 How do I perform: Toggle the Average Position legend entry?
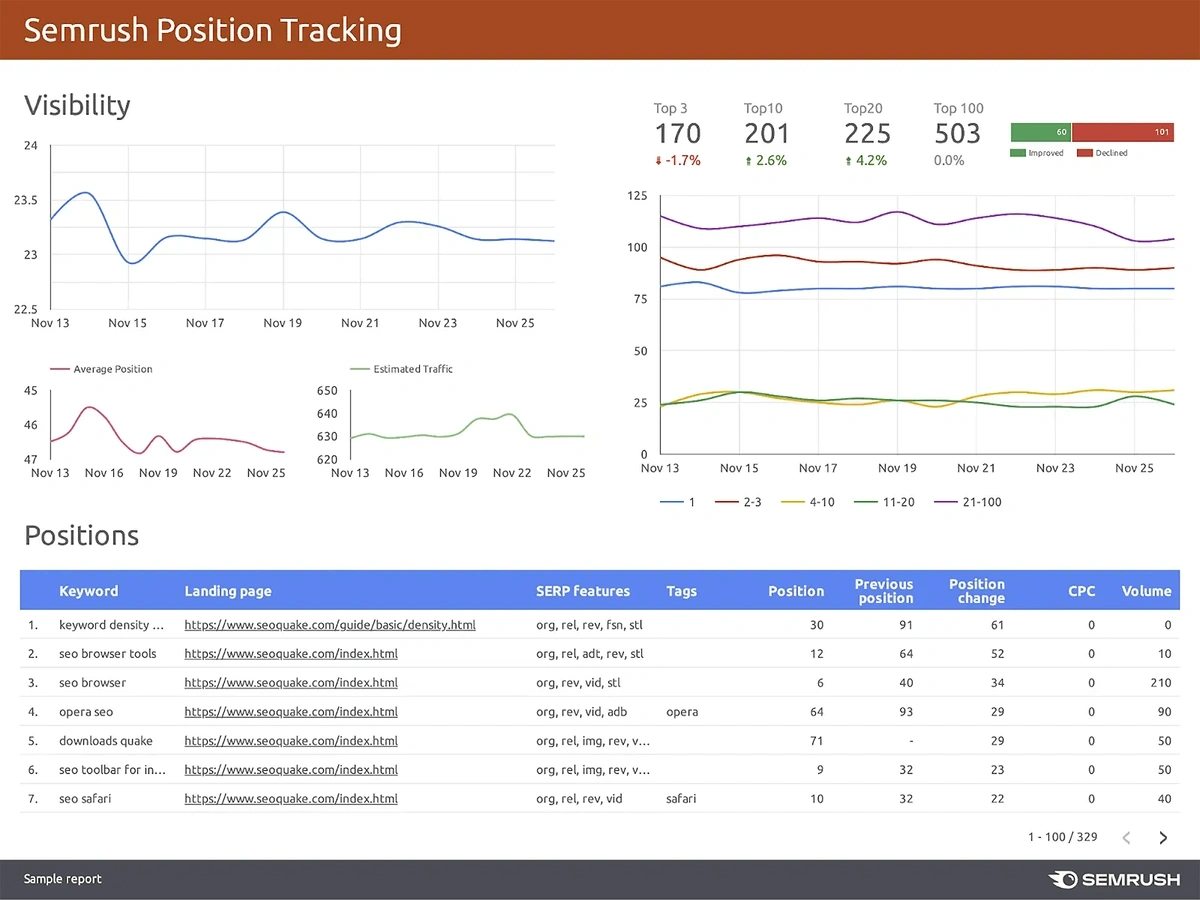102,369
